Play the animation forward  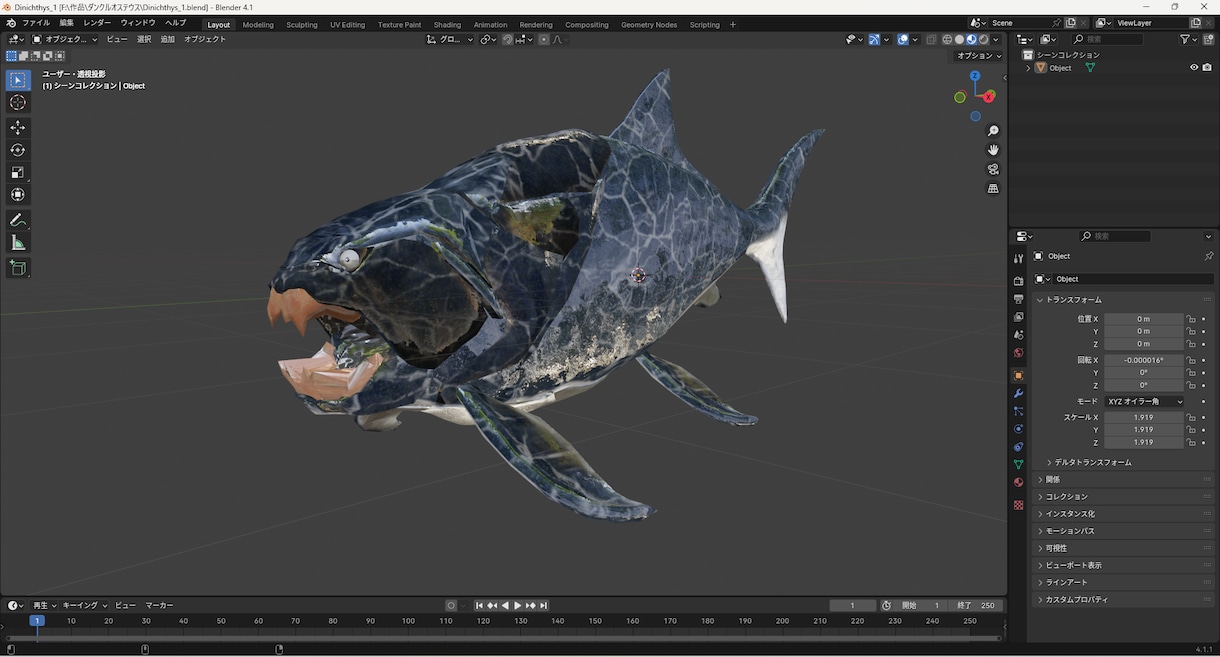click(x=517, y=605)
